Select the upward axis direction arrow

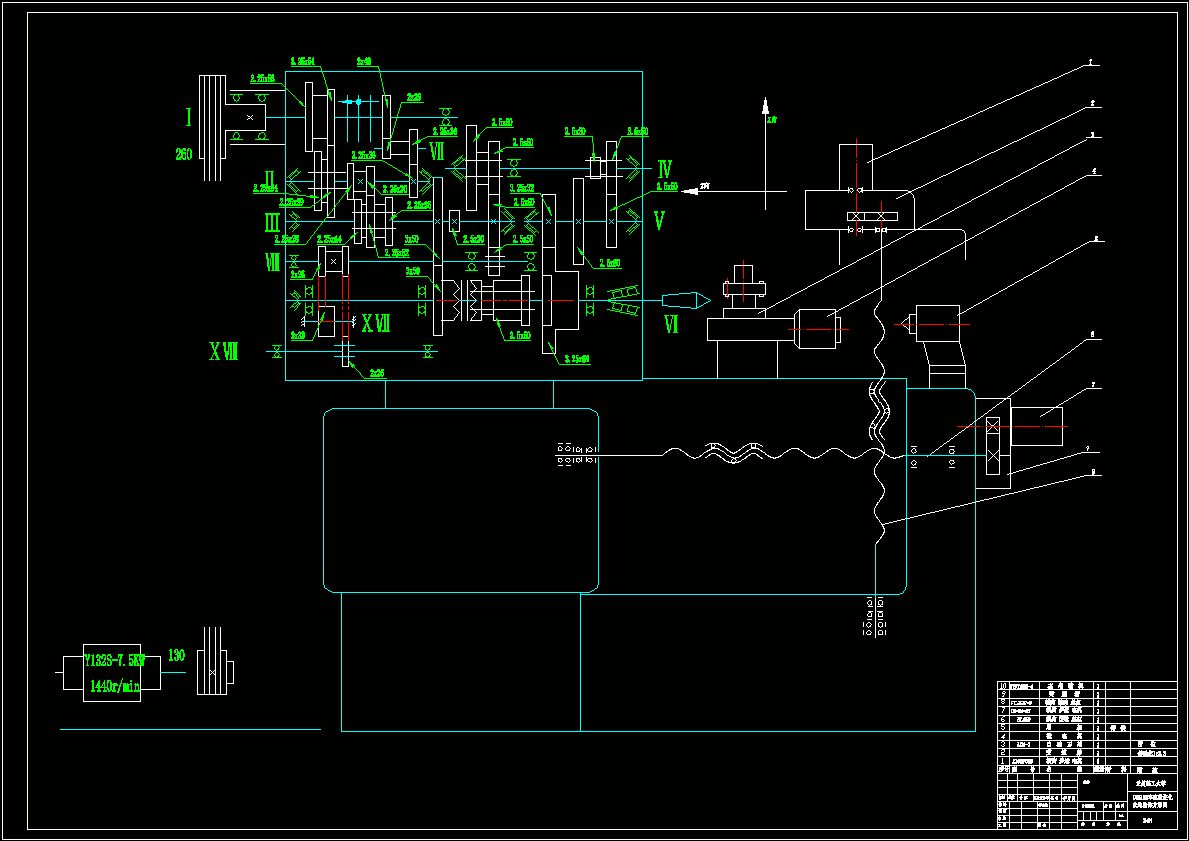[765, 106]
